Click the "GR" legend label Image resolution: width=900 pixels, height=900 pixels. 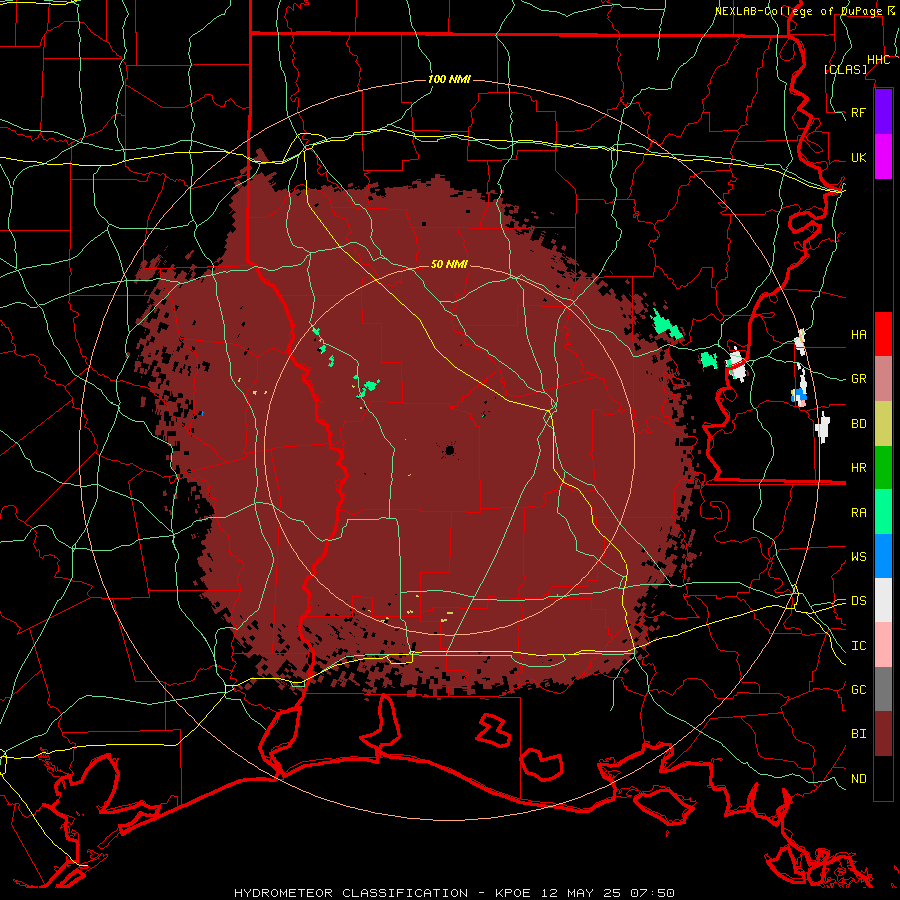coord(858,379)
